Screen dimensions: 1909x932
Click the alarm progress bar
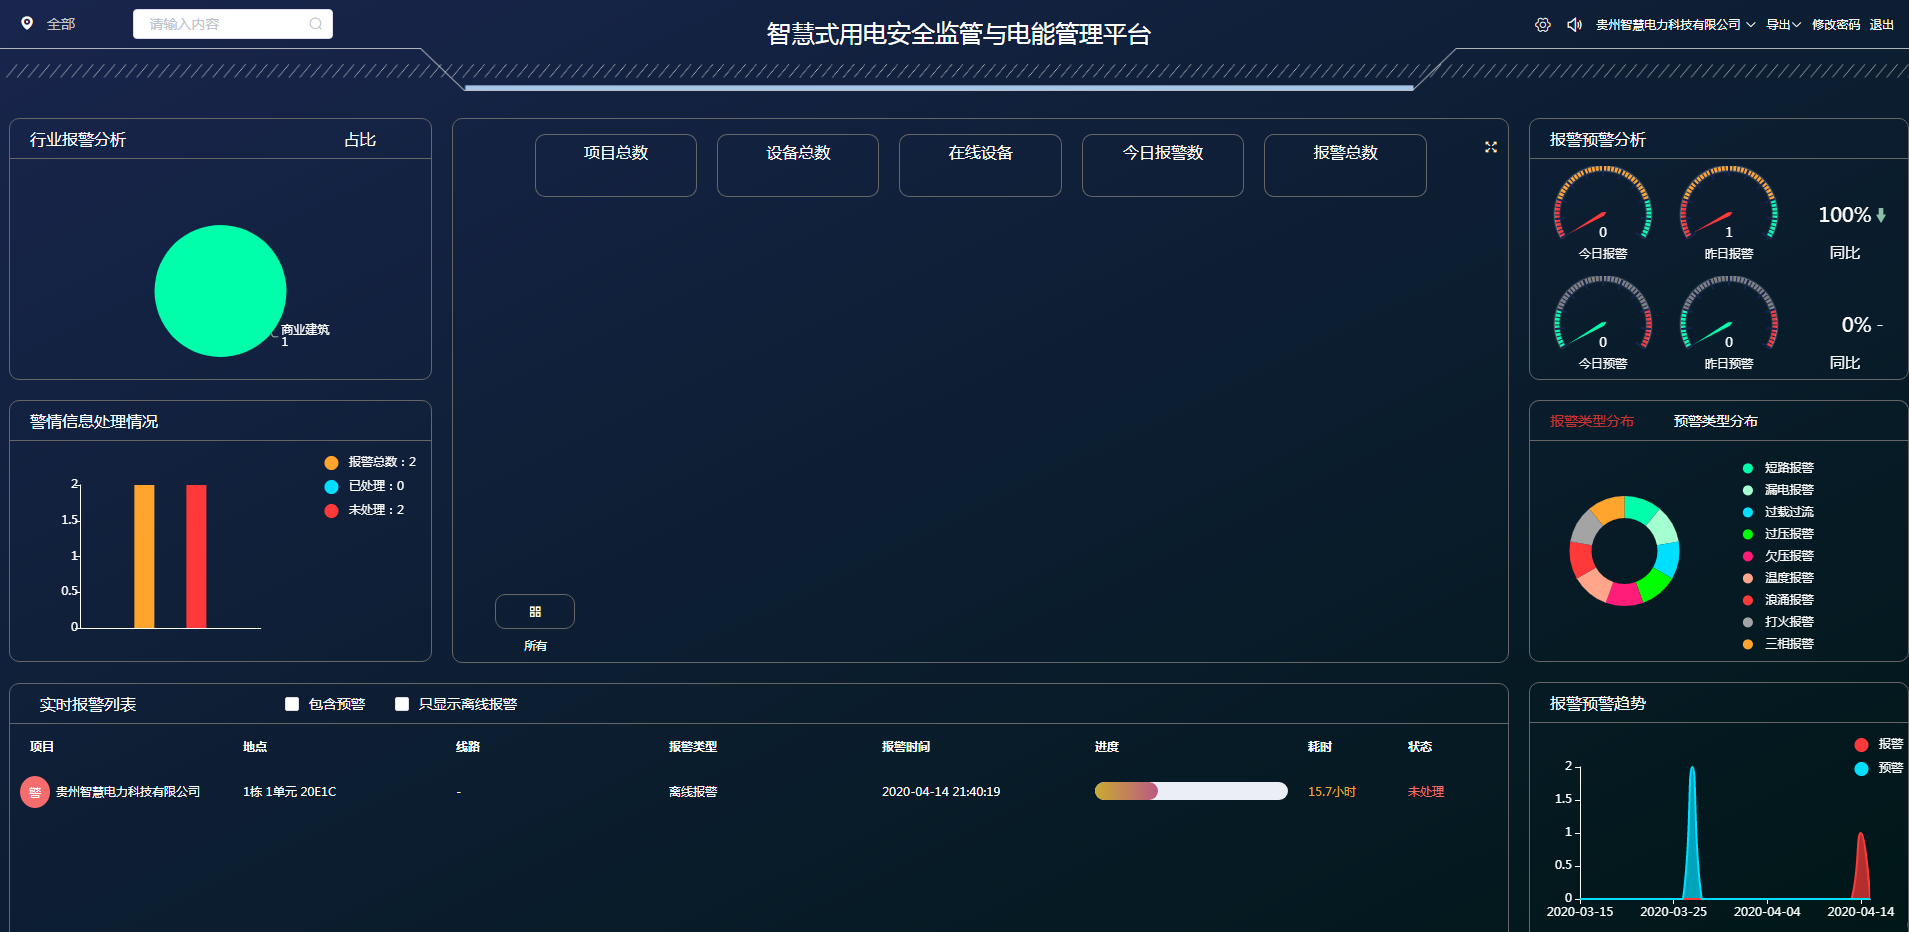point(1190,791)
